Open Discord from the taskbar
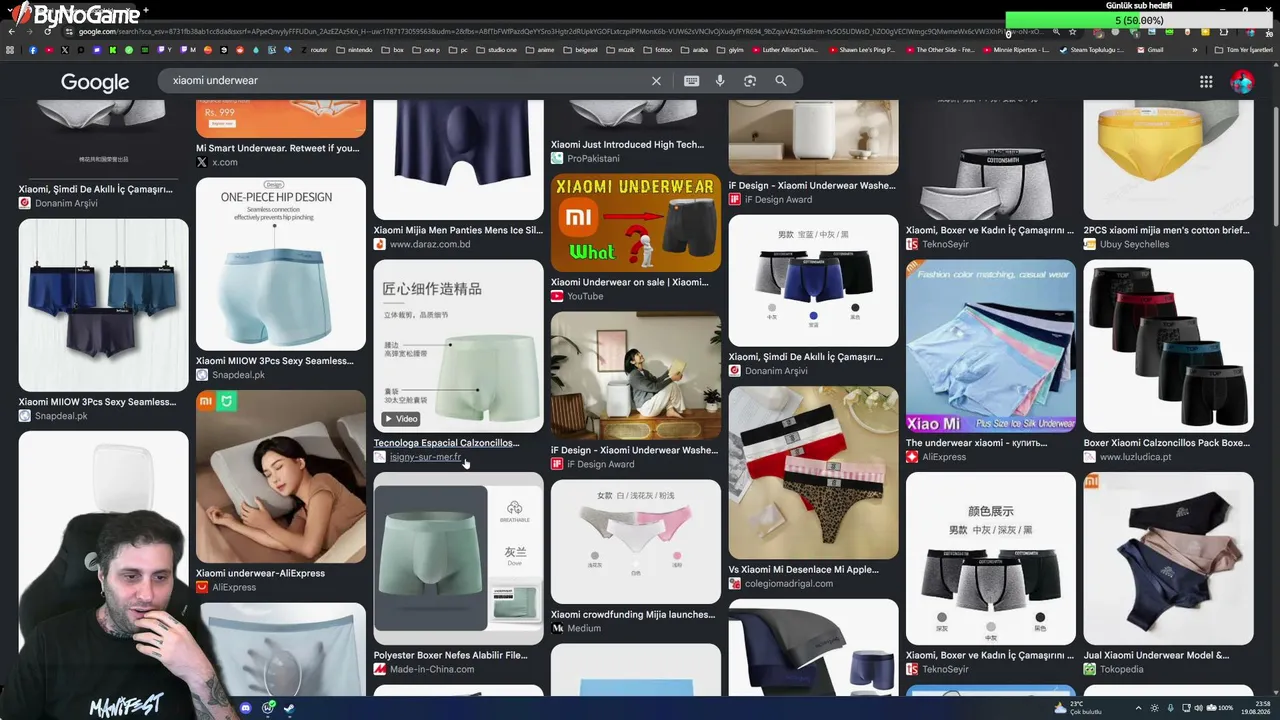This screenshot has width=1280, height=720. click(246, 708)
